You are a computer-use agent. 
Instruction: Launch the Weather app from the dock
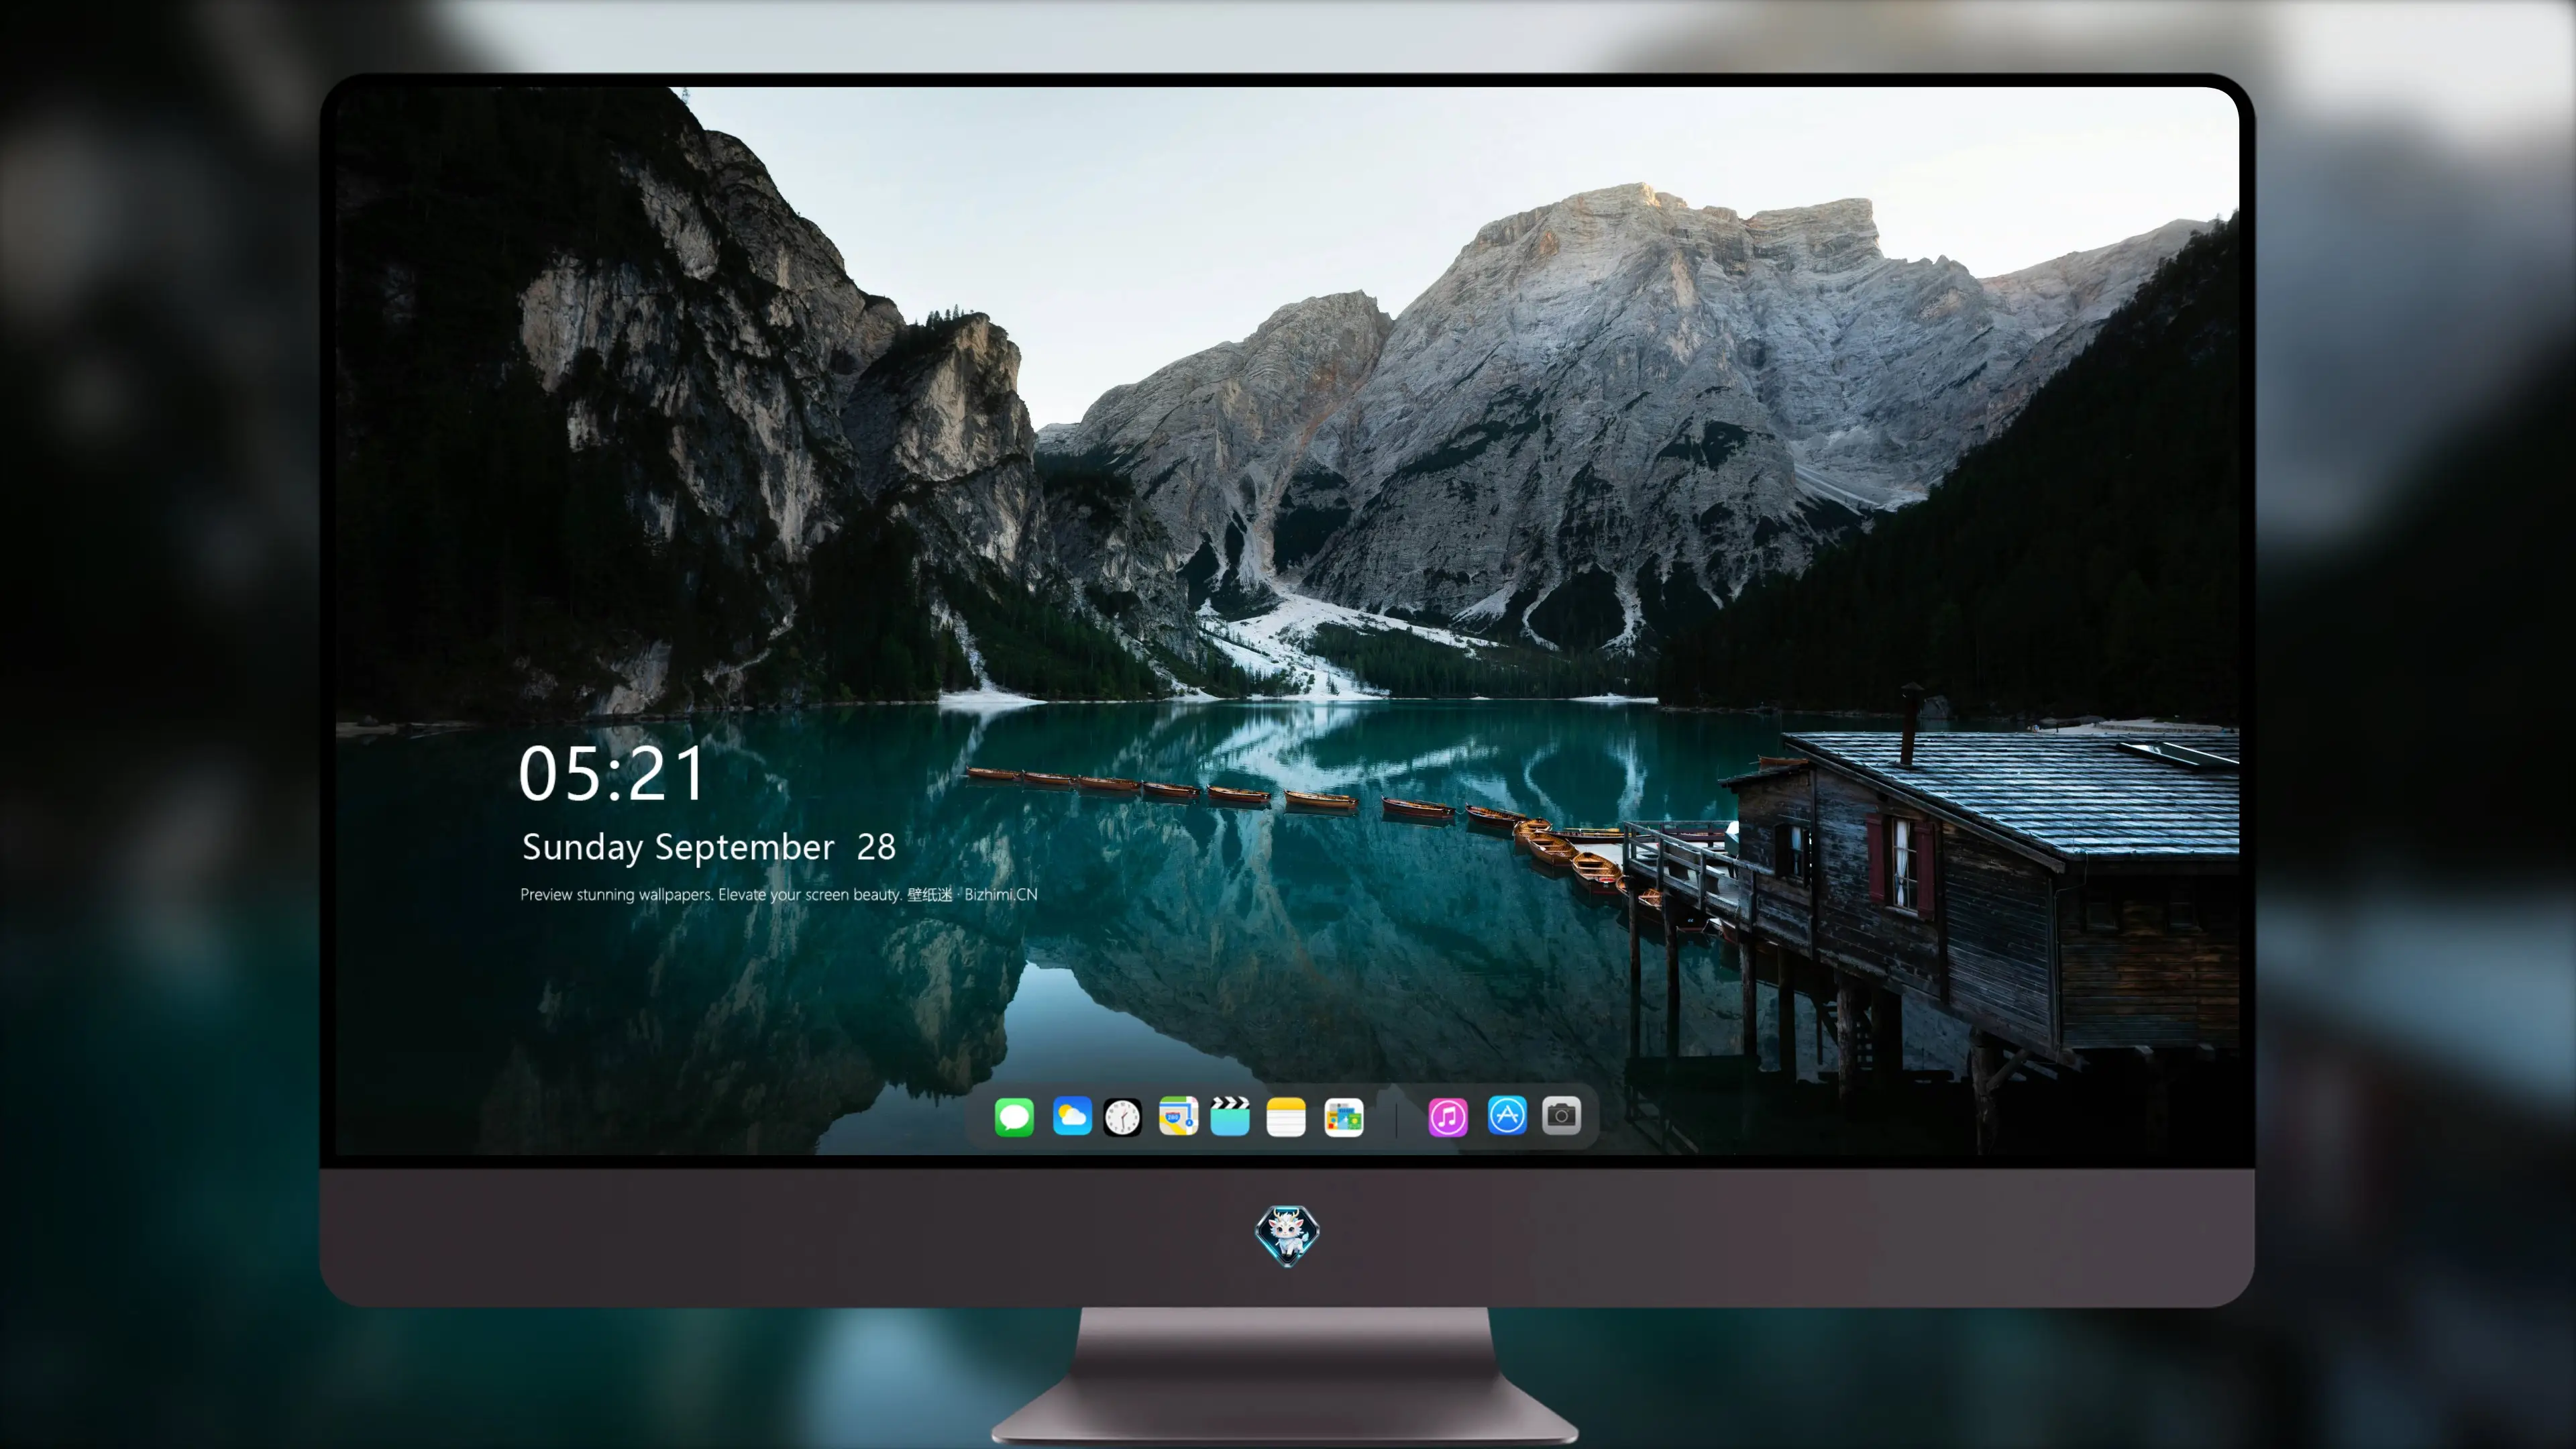[1072, 1116]
